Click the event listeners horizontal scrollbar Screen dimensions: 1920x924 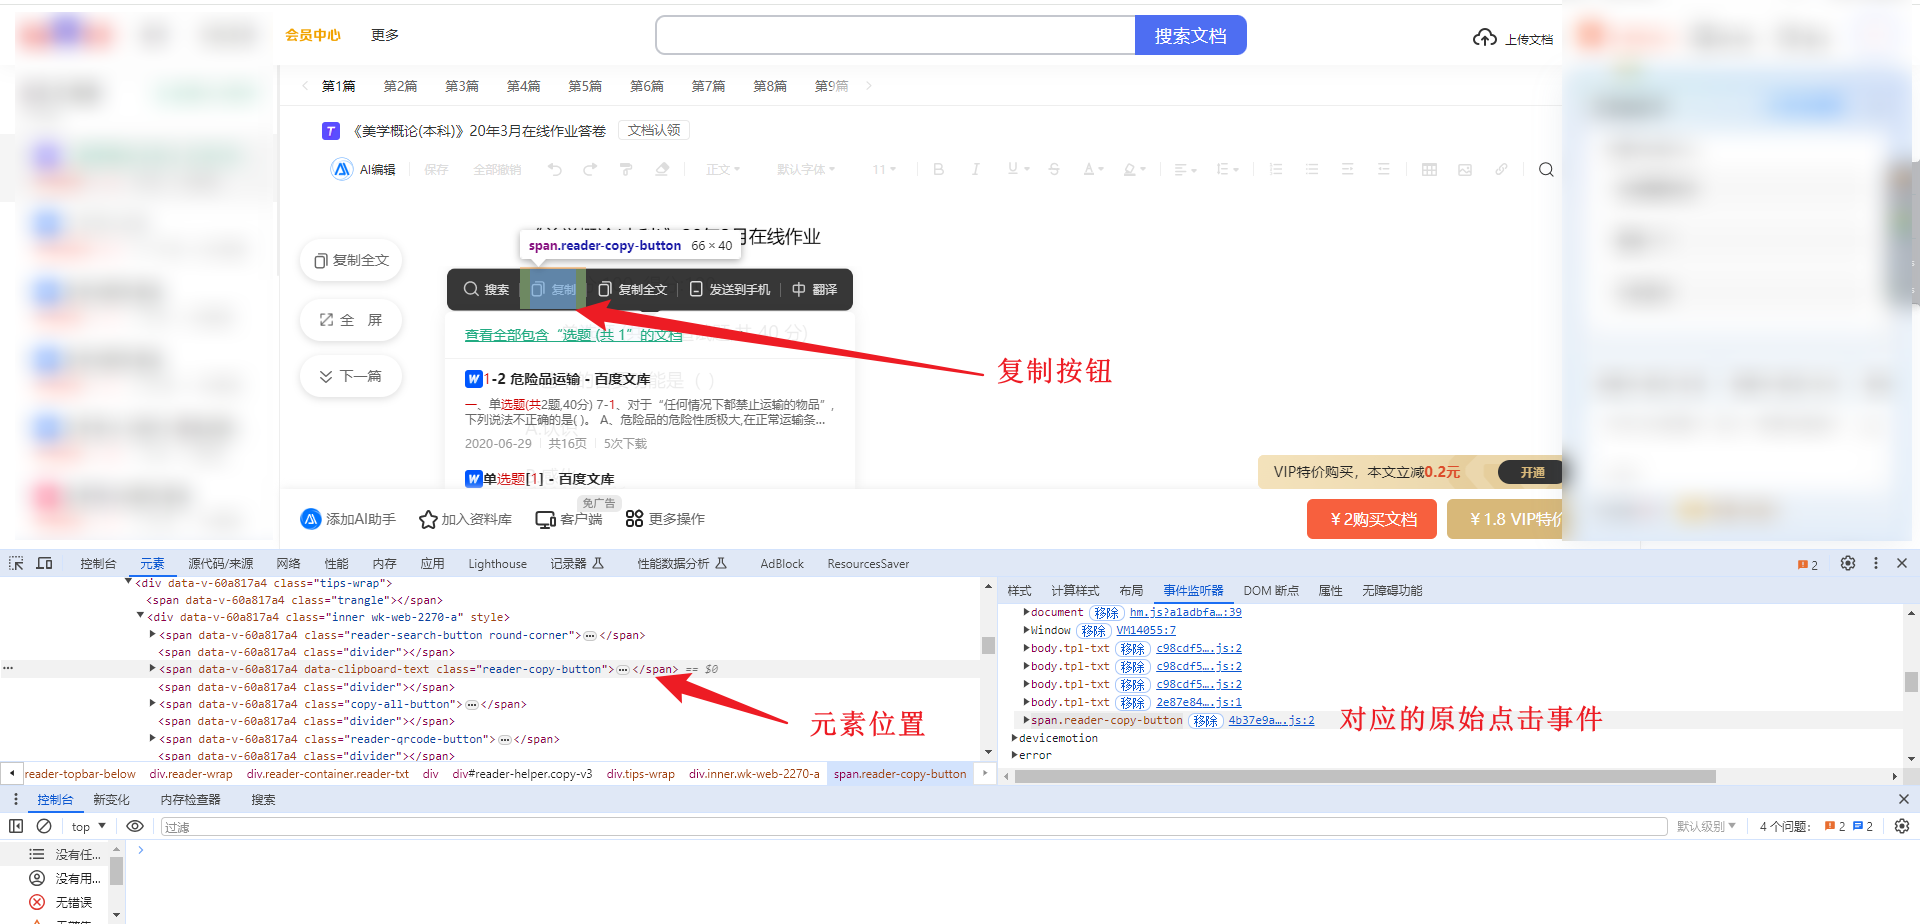(x=1366, y=776)
